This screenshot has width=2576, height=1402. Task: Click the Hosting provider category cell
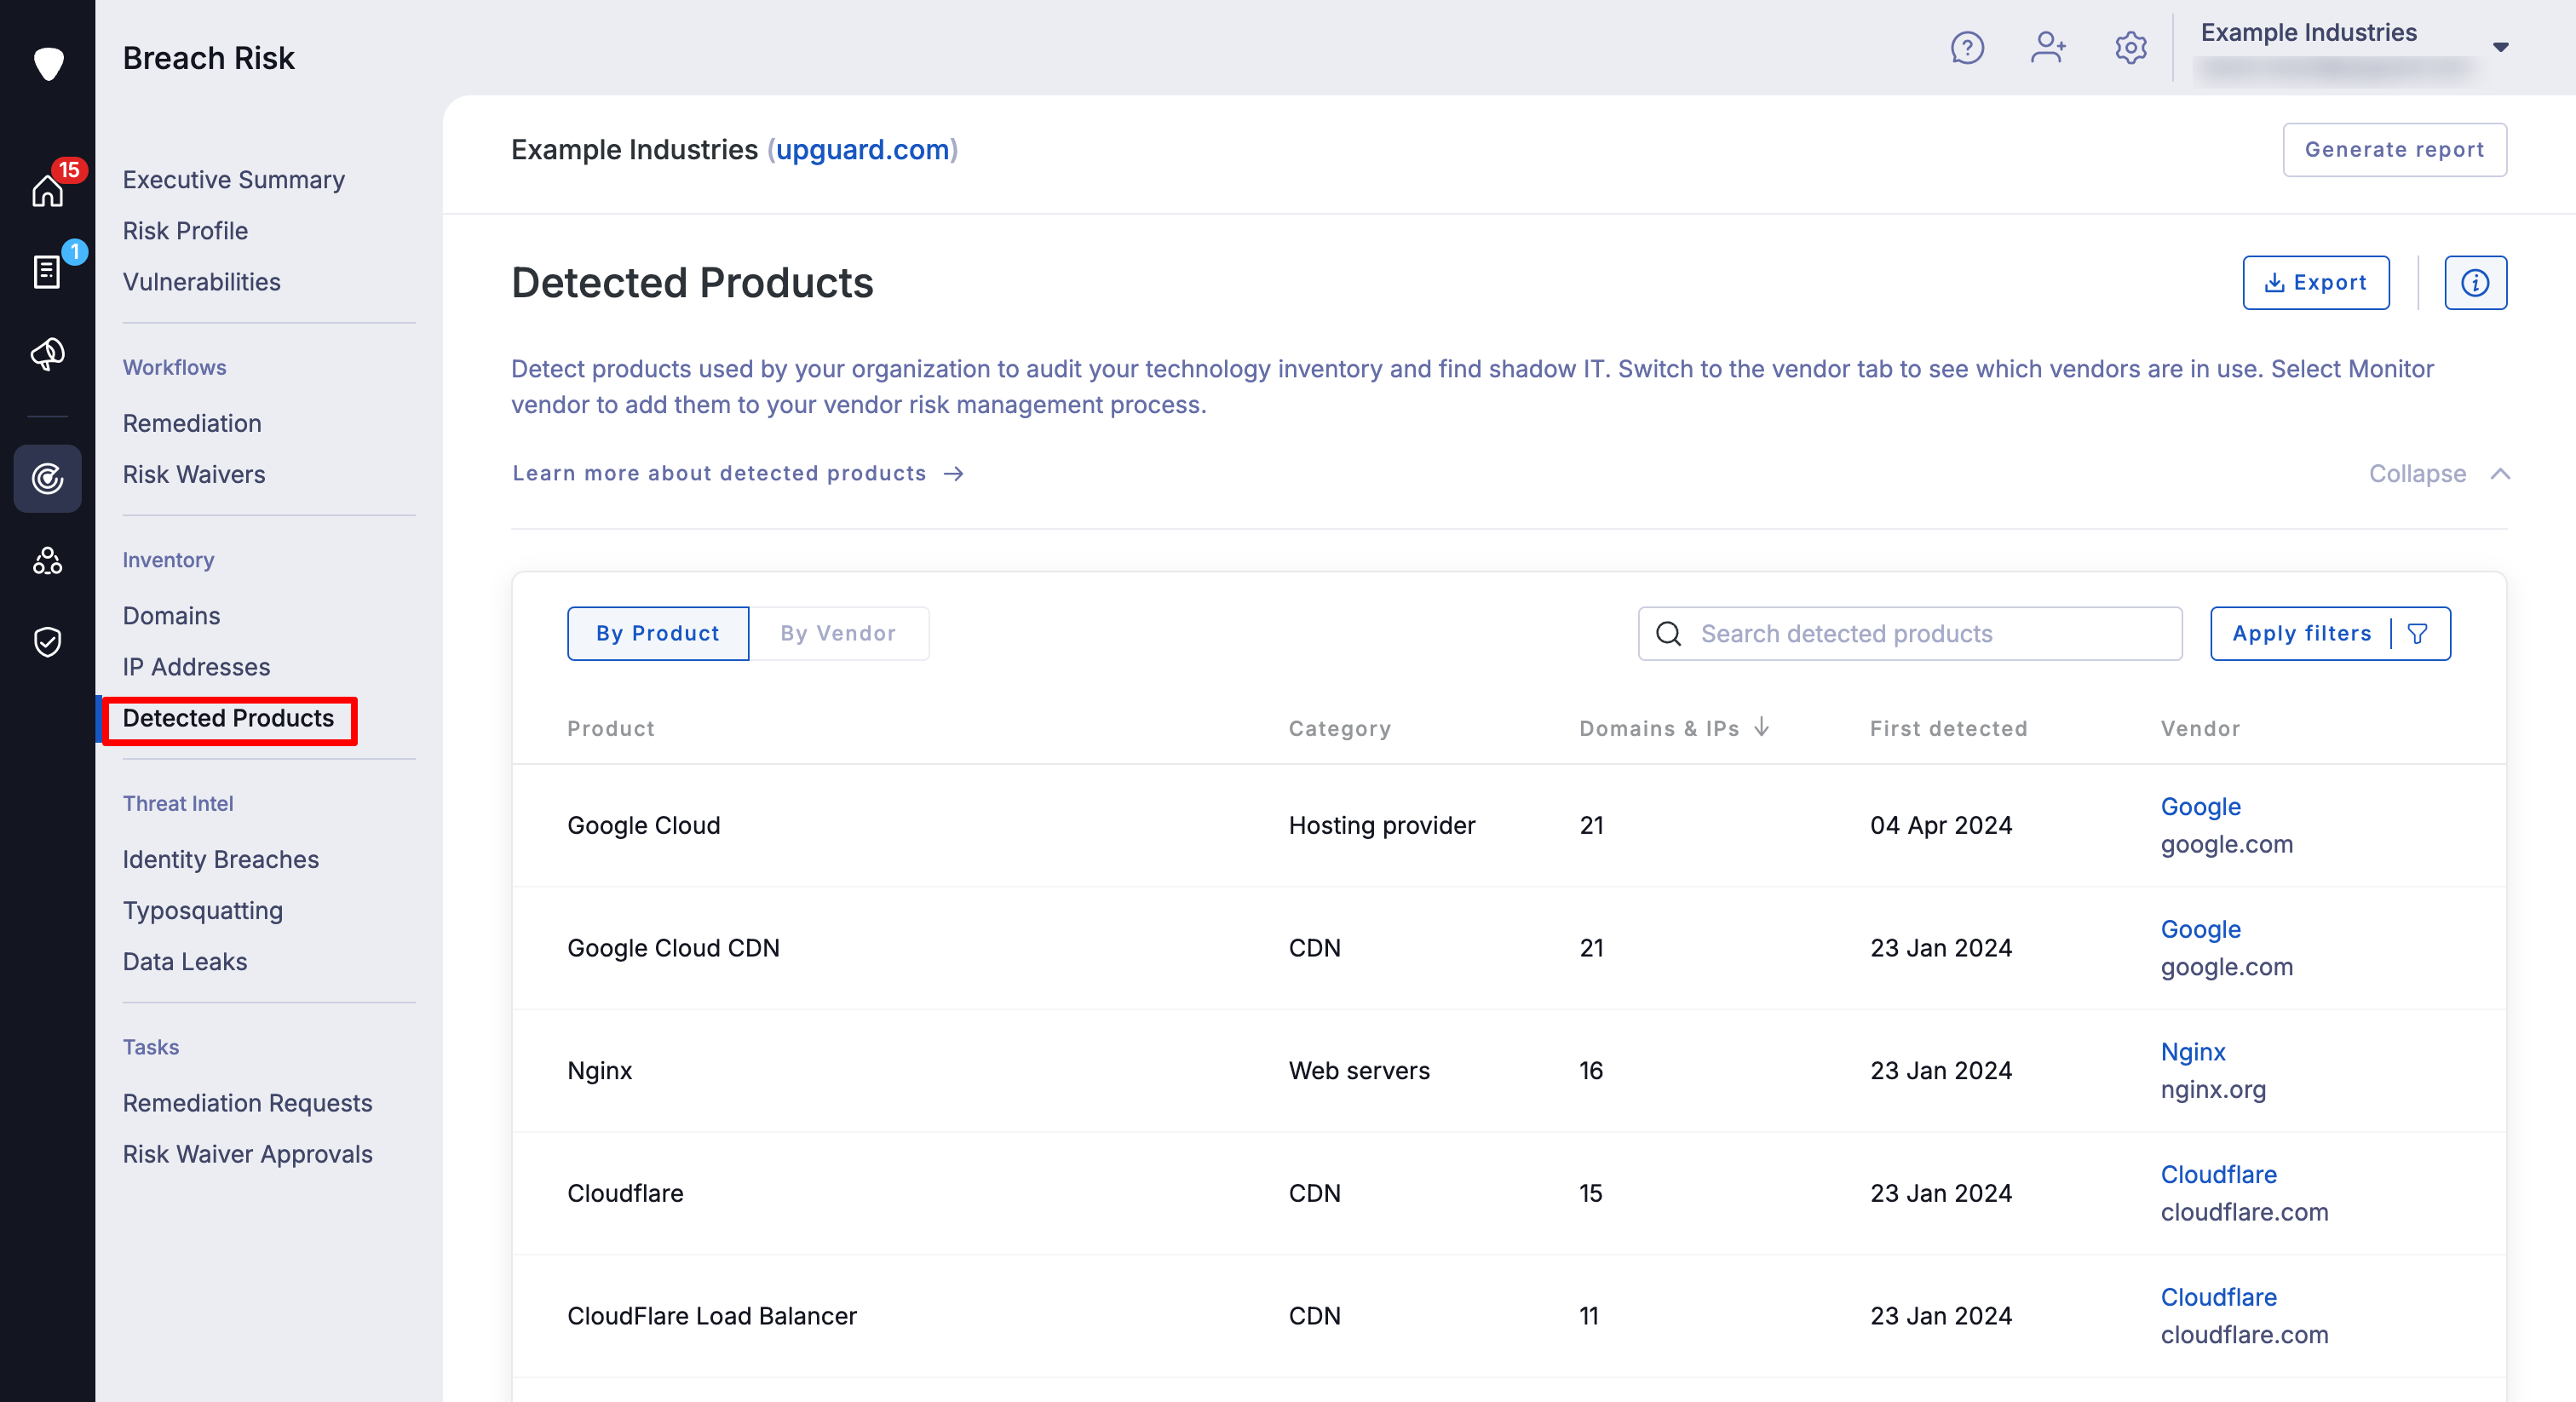(1382, 826)
